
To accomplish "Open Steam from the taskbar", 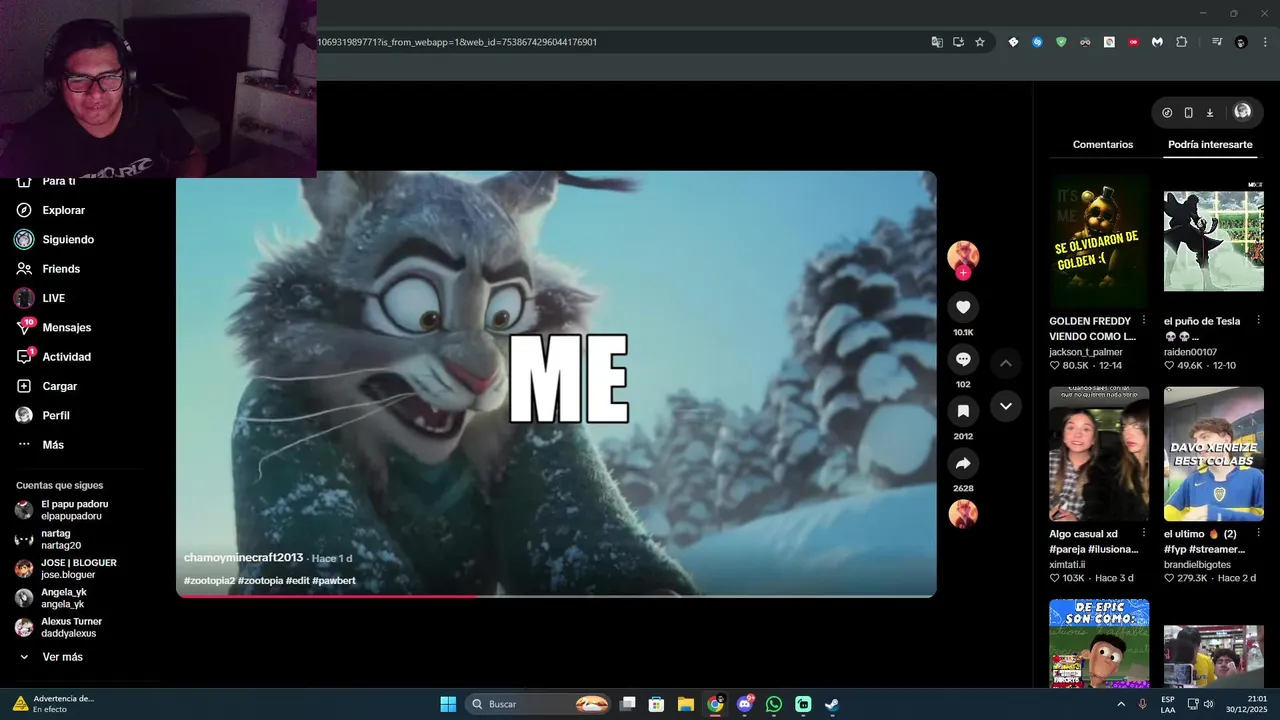I will tap(832, 704).
